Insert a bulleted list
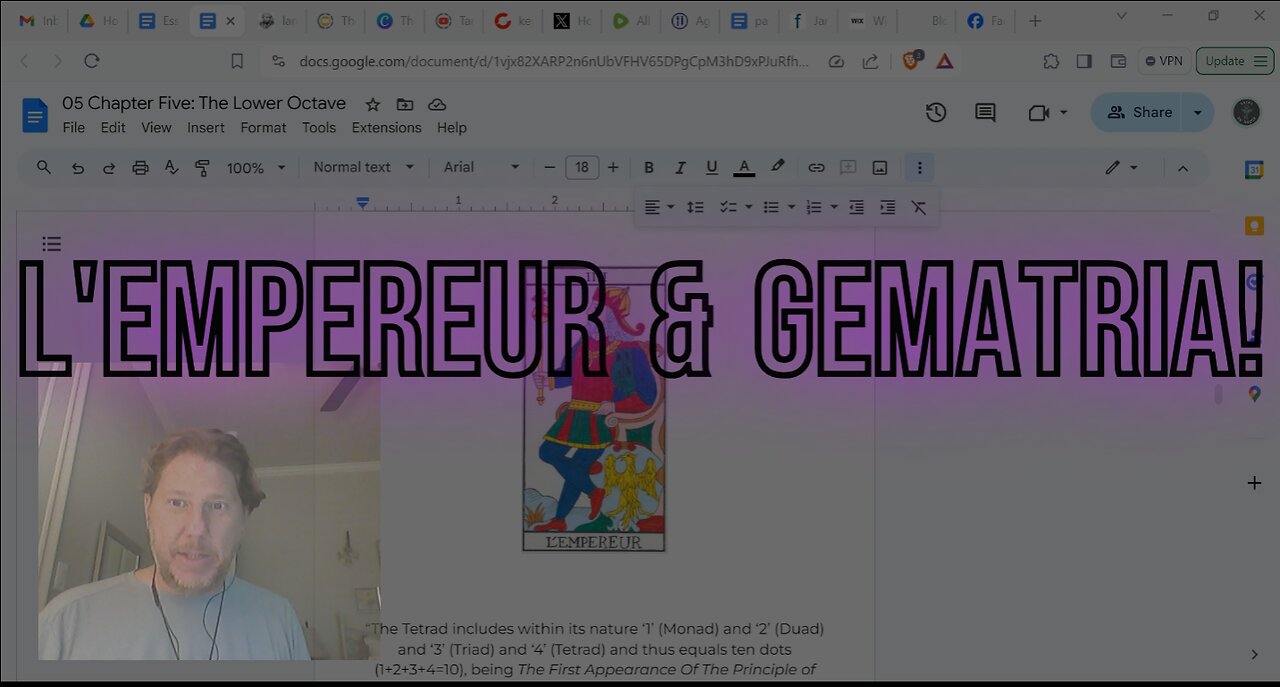 [x=771, y=207]
